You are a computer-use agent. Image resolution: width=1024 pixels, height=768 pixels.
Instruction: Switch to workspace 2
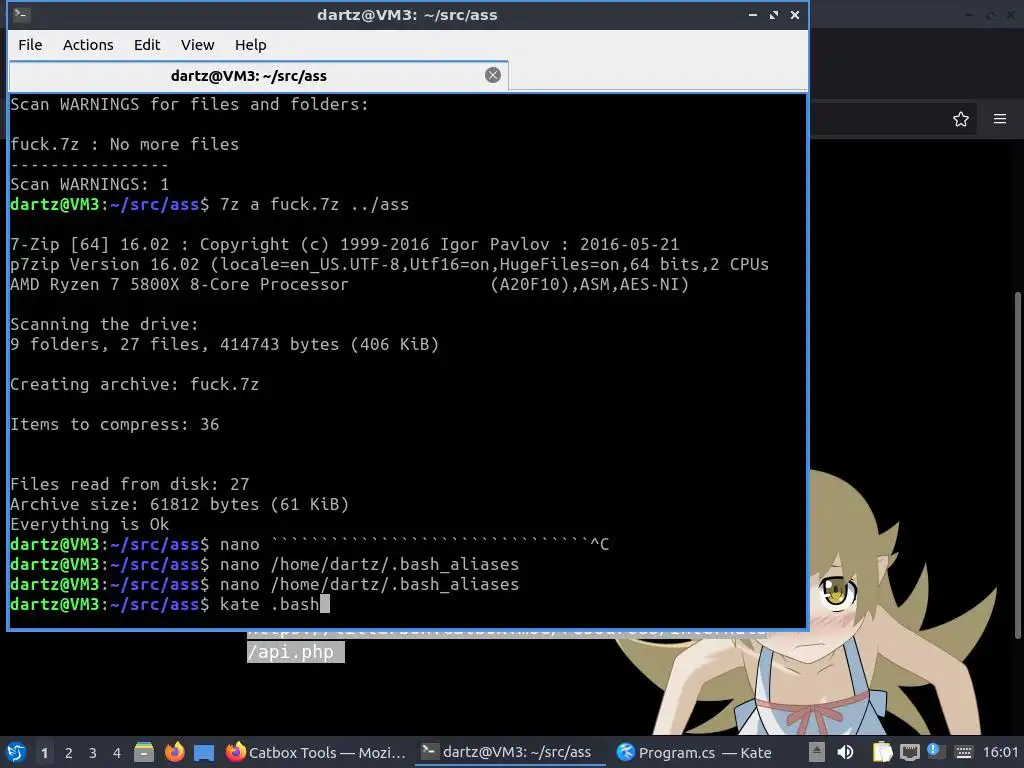click(69, 753)
